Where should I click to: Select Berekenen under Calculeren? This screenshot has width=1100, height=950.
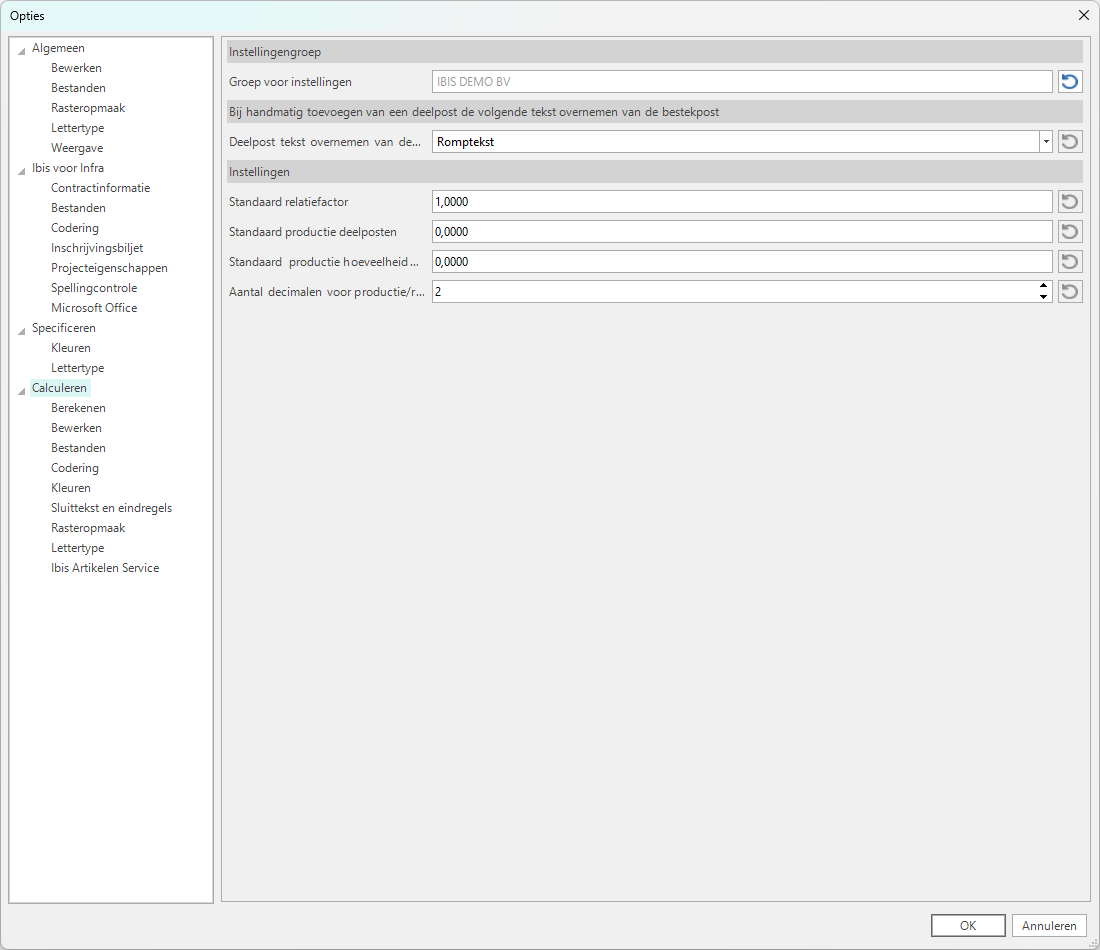[78, 408]
